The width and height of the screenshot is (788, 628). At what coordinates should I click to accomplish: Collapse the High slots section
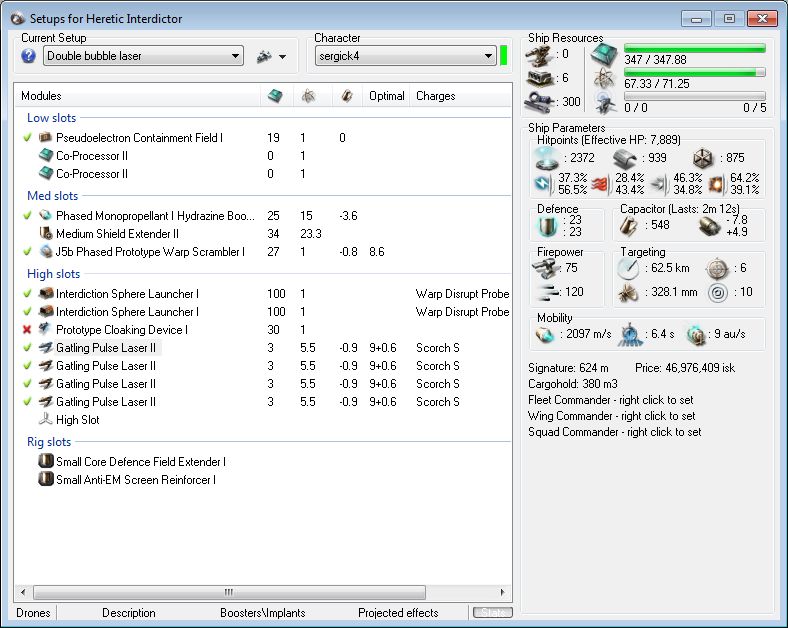(53, 274)
